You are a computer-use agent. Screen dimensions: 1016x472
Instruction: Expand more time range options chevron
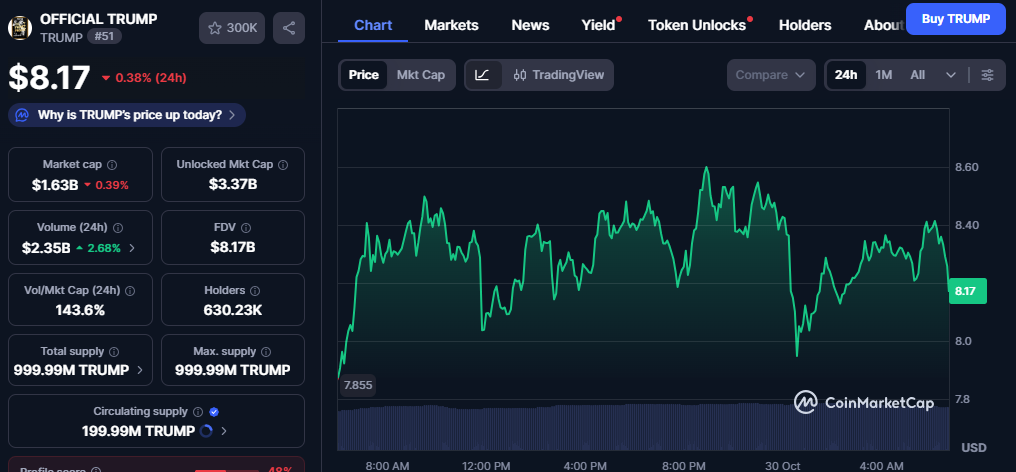951,75
